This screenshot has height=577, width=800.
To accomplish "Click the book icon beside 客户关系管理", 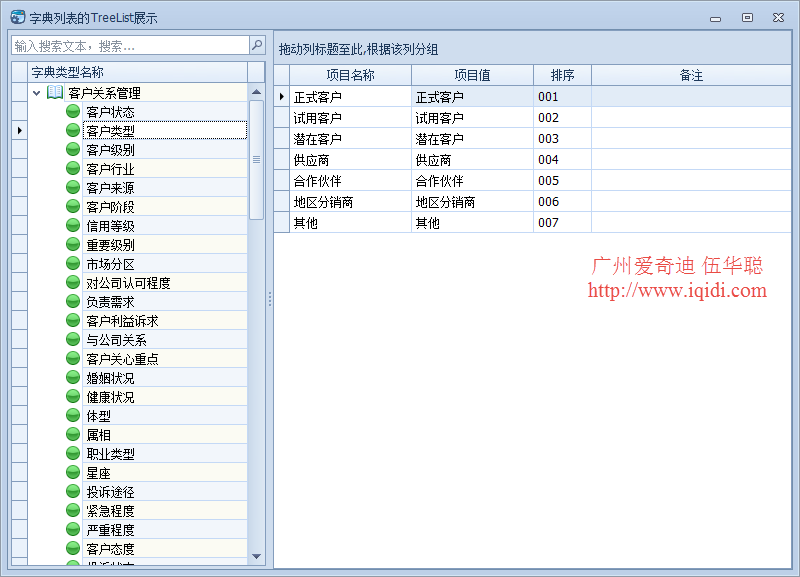I will [x=55, y=92].
